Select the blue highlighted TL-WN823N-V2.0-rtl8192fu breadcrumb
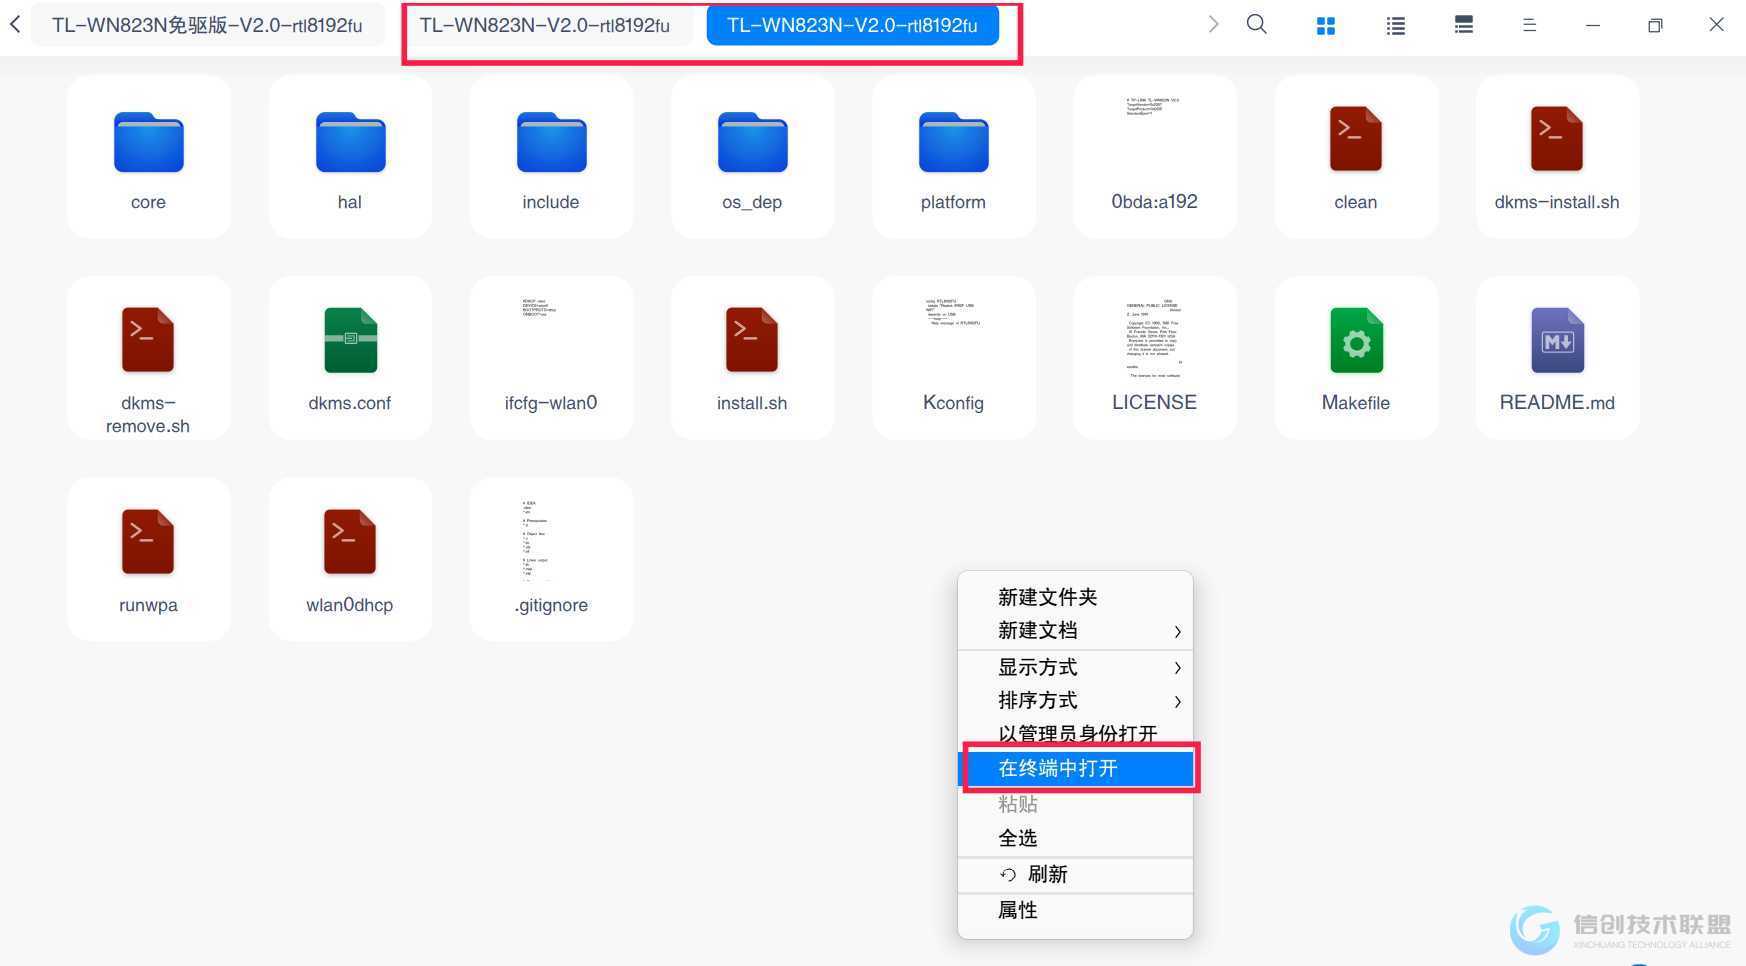 (x=852, y=25)
